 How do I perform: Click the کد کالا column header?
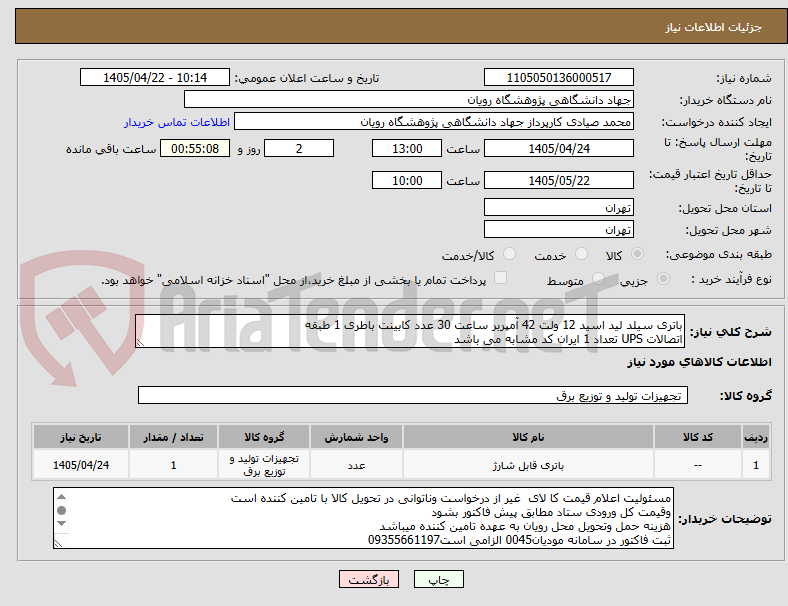[x=698, y=437]
